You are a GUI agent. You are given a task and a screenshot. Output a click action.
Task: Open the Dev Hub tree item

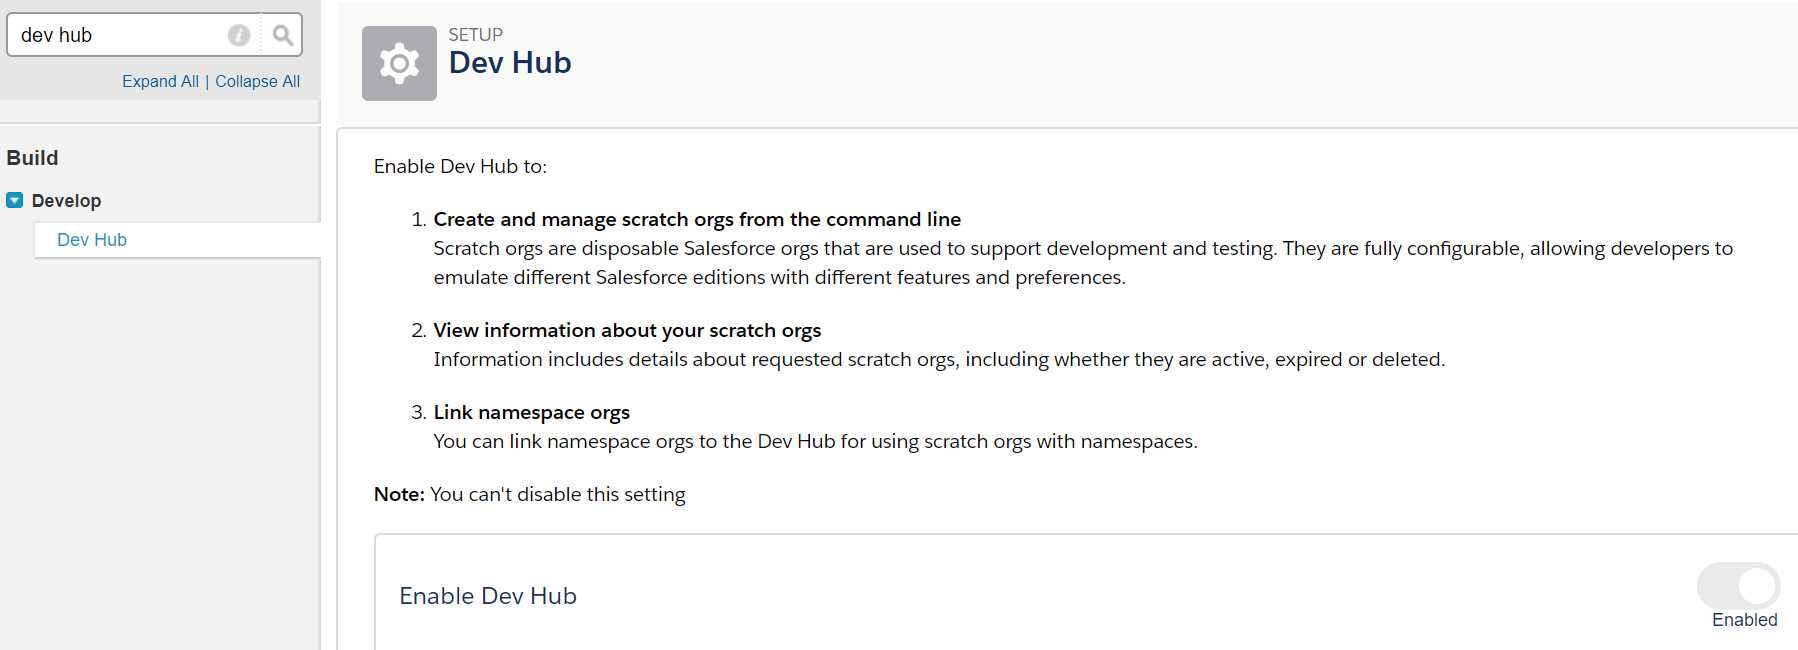[x=92, y=240]
